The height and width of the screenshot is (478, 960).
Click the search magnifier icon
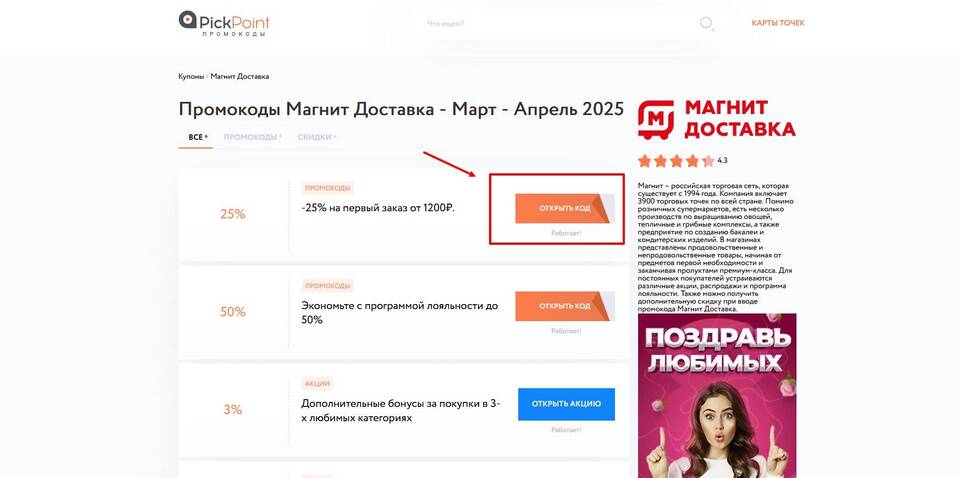coord(707,23)
